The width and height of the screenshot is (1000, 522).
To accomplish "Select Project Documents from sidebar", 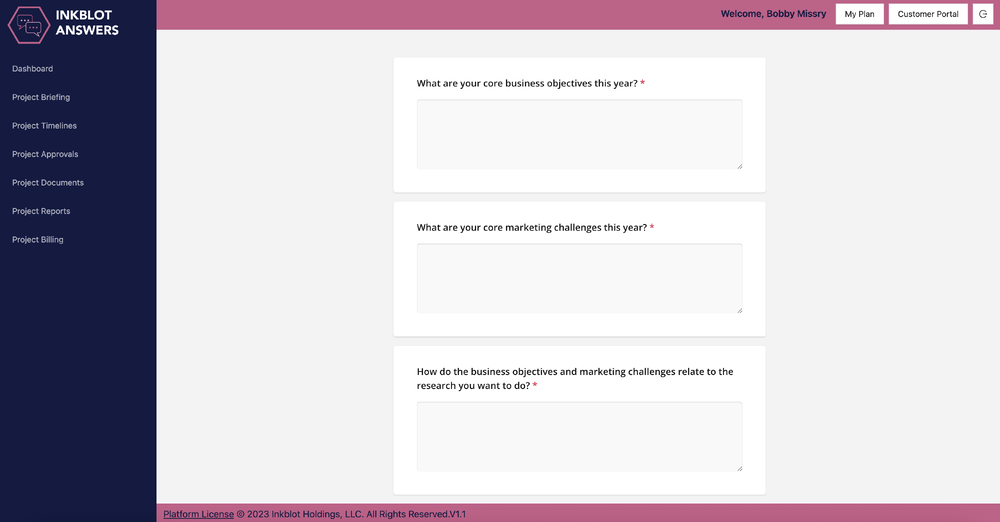I will 48,183.
